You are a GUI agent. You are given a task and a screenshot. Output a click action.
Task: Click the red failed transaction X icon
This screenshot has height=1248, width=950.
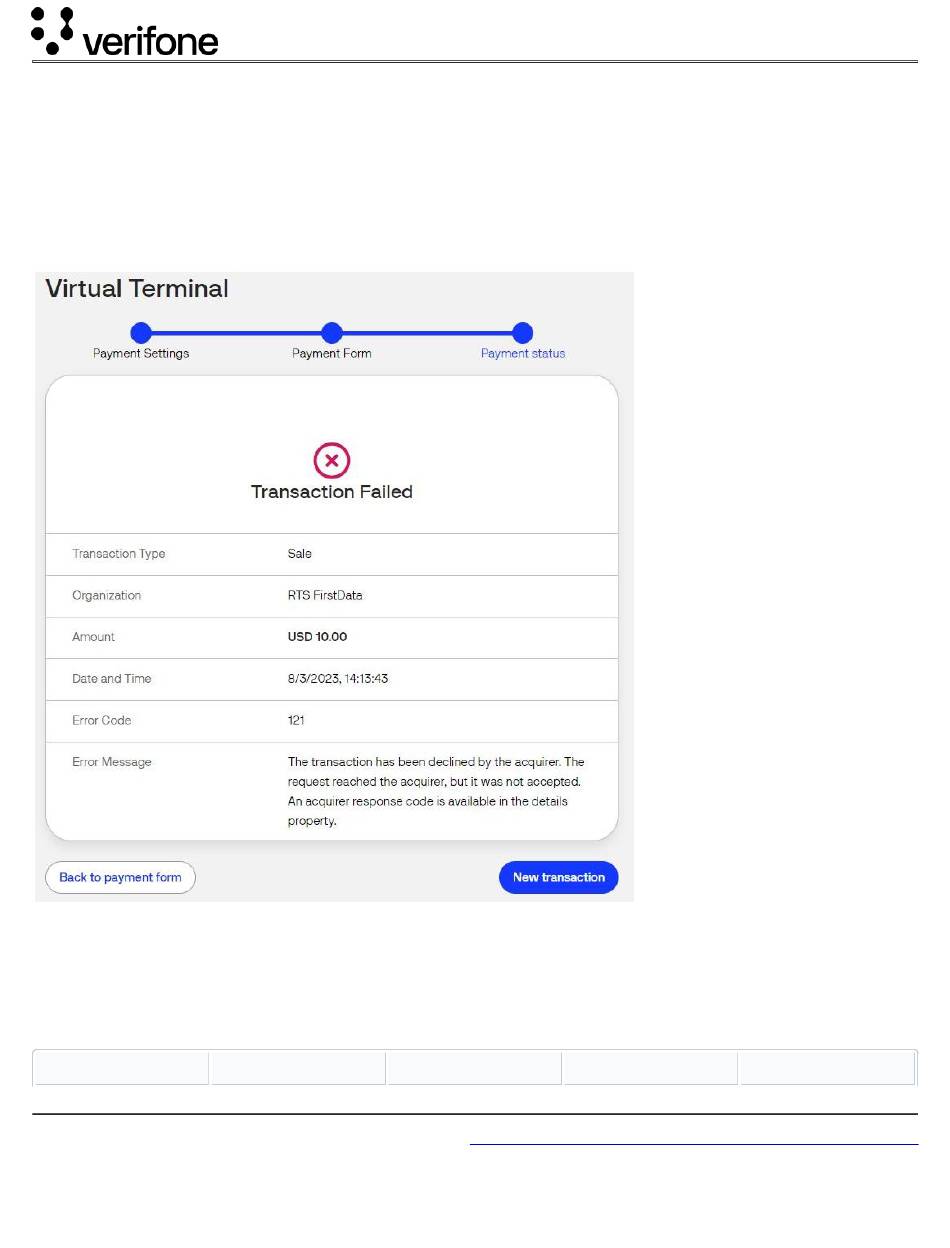point(332,461)
